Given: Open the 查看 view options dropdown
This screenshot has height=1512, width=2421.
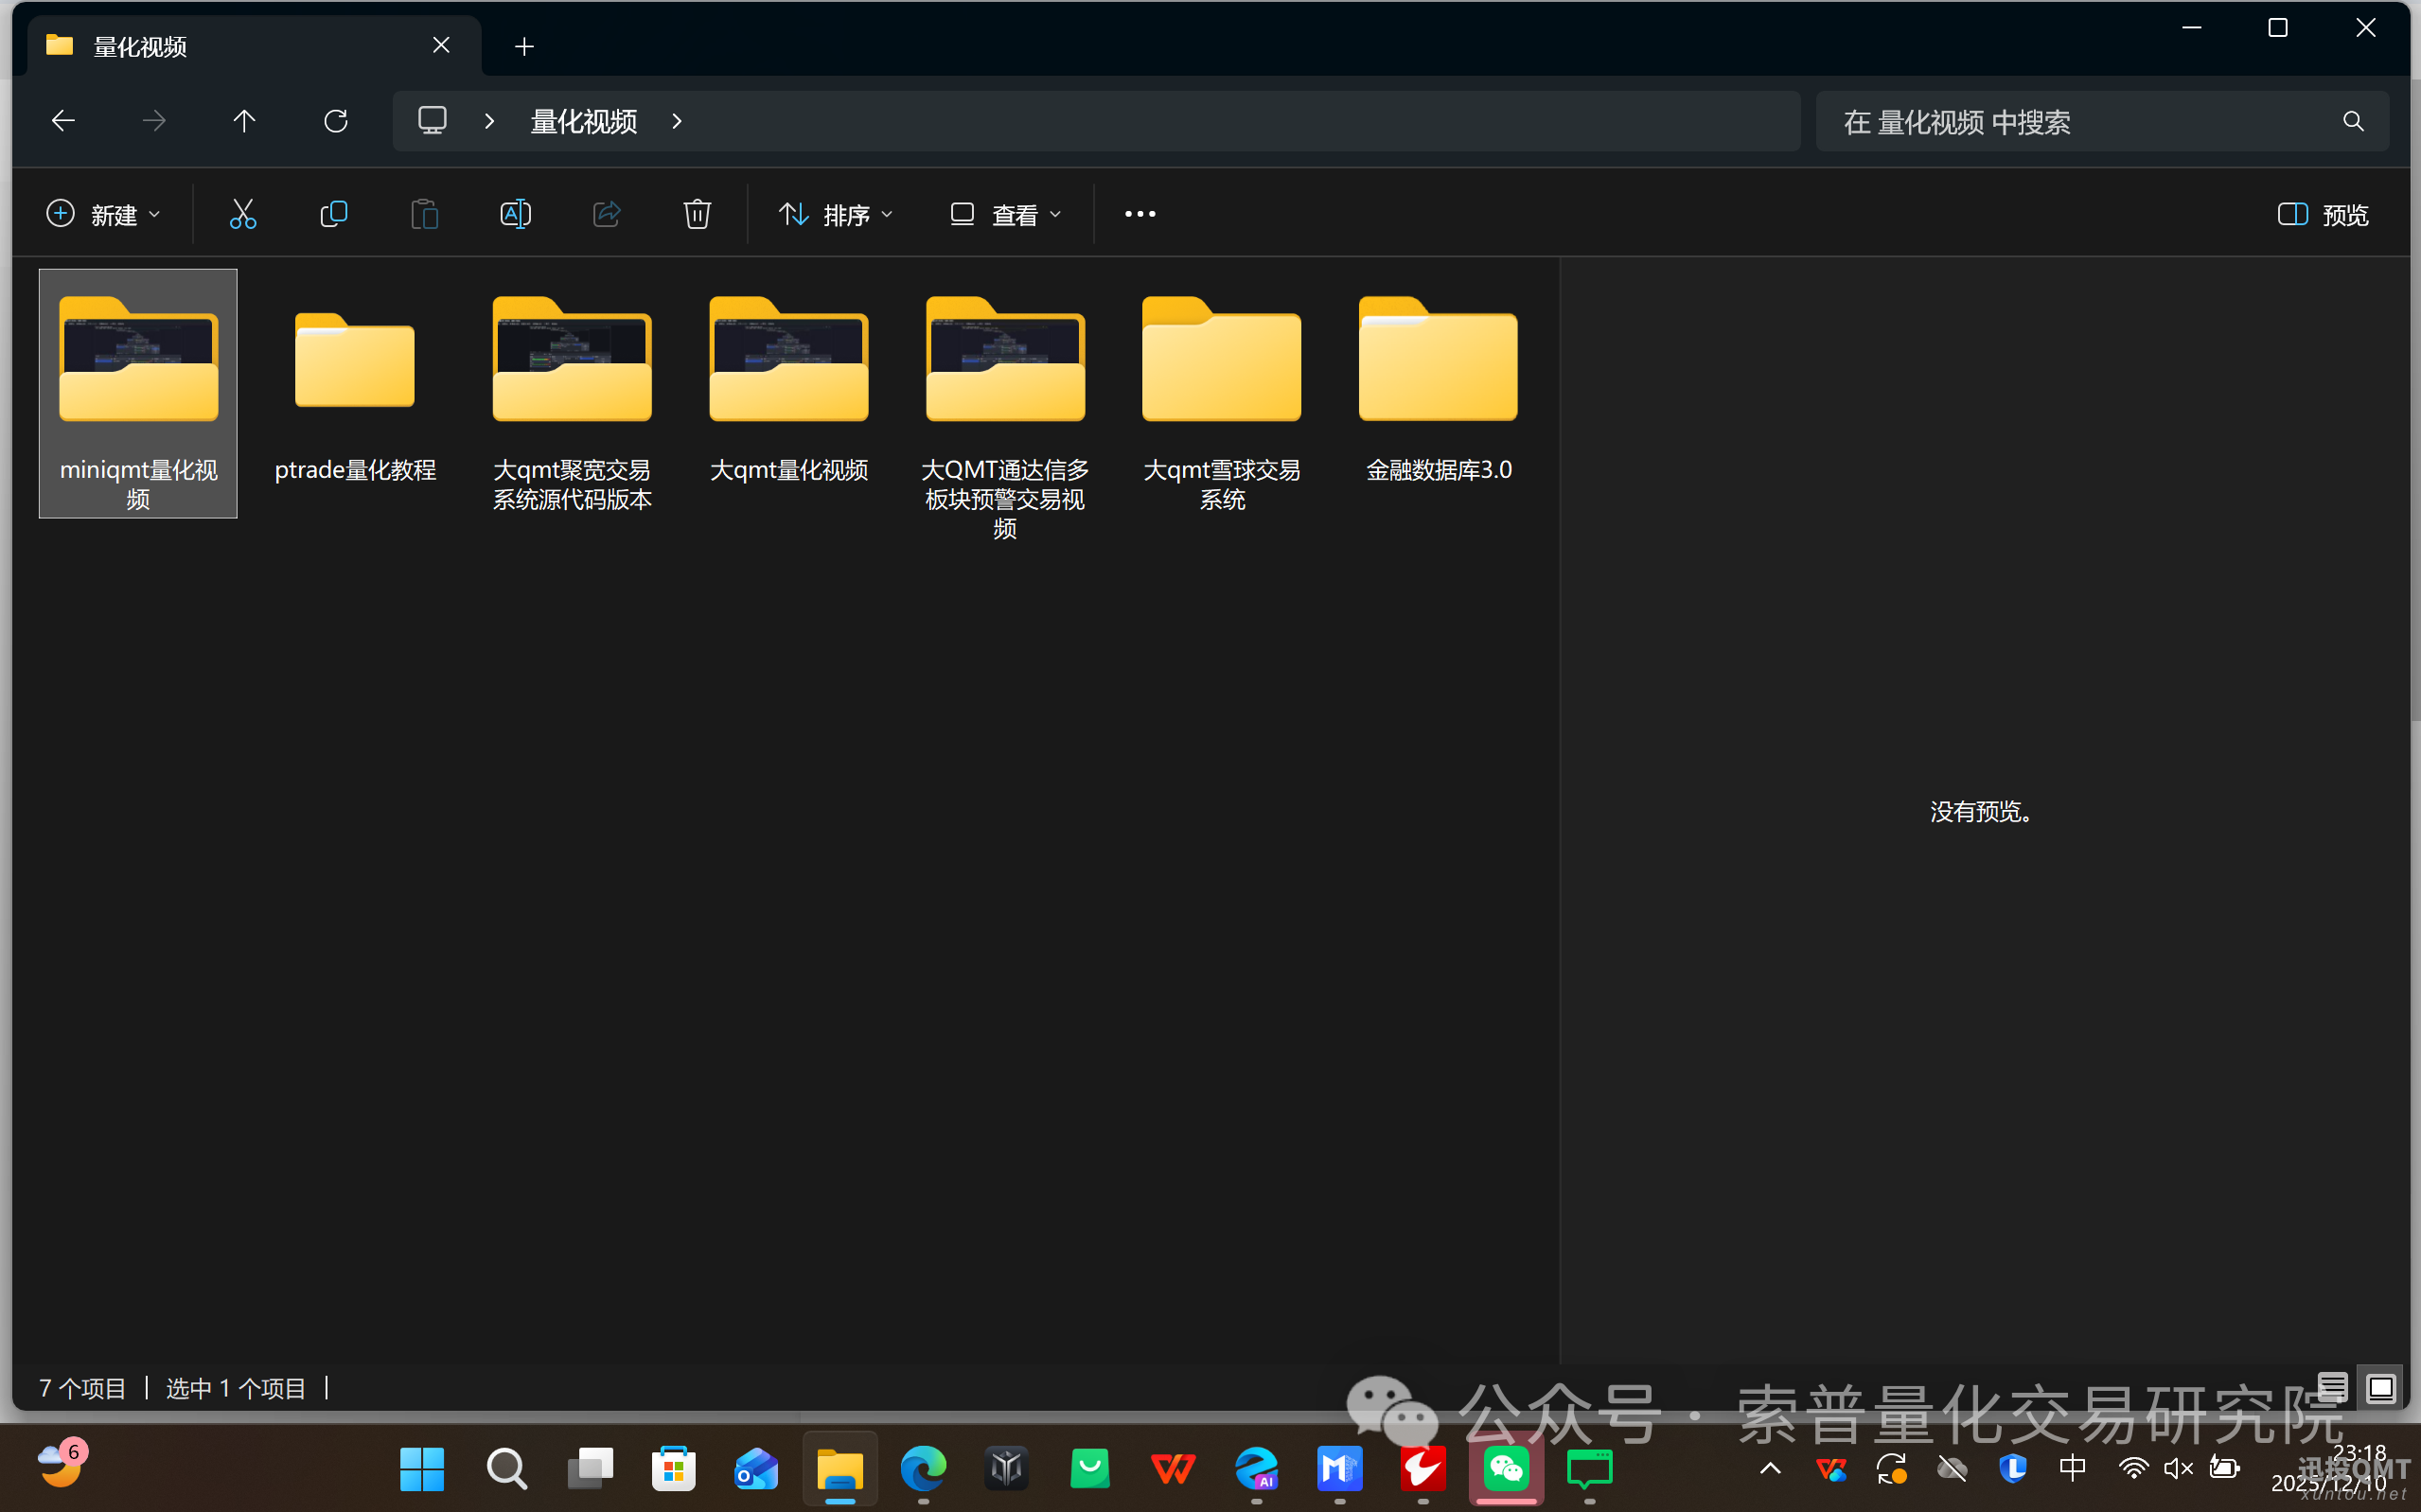Looking at the screenshot, I should (x=1004, y=213).
